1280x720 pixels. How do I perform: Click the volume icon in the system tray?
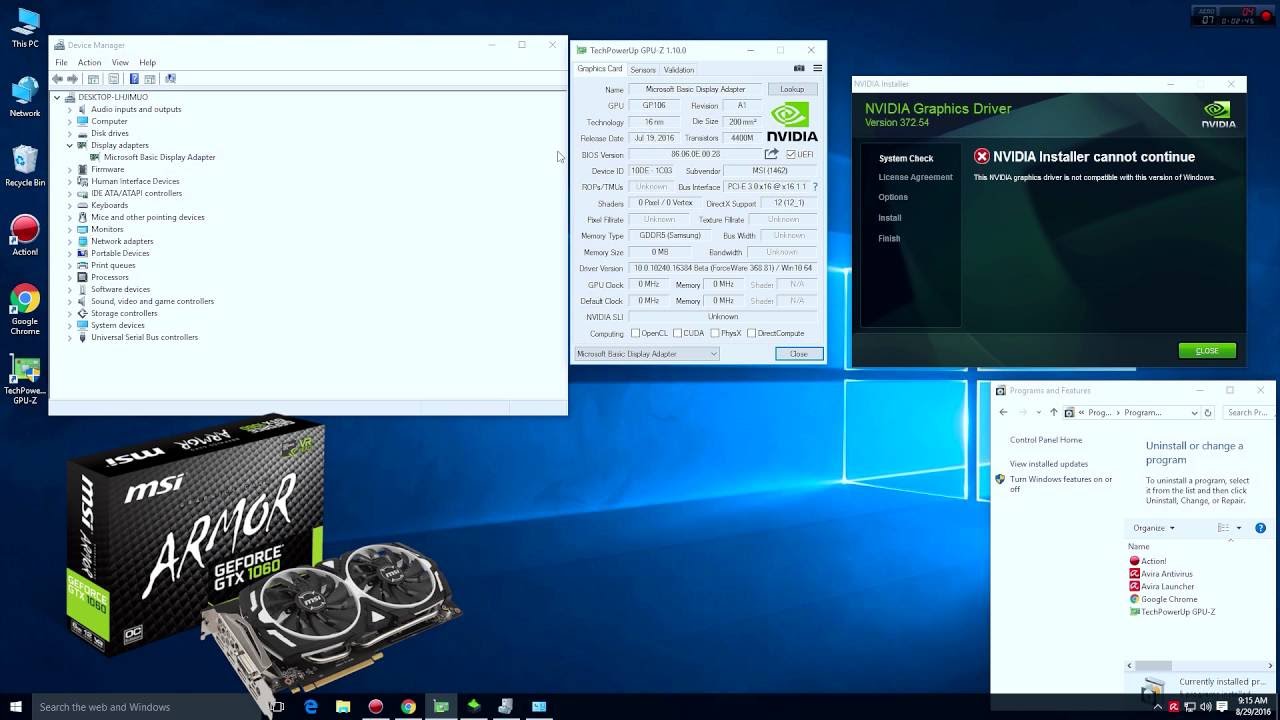1205,707
